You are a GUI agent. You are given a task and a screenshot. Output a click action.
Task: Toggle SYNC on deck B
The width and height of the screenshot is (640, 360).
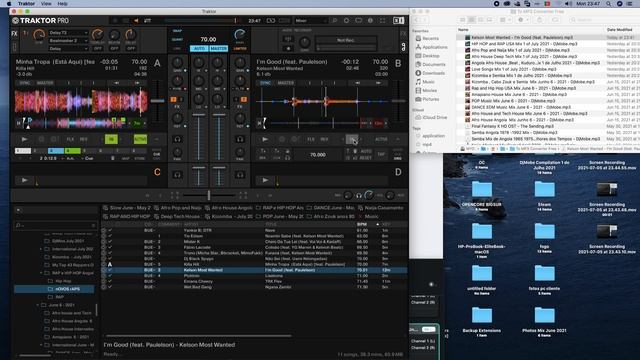tap(265, 83)
